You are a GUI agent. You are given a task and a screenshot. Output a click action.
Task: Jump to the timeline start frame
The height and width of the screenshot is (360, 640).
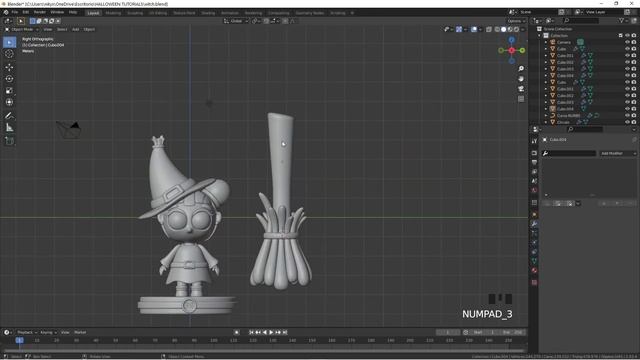251,332
